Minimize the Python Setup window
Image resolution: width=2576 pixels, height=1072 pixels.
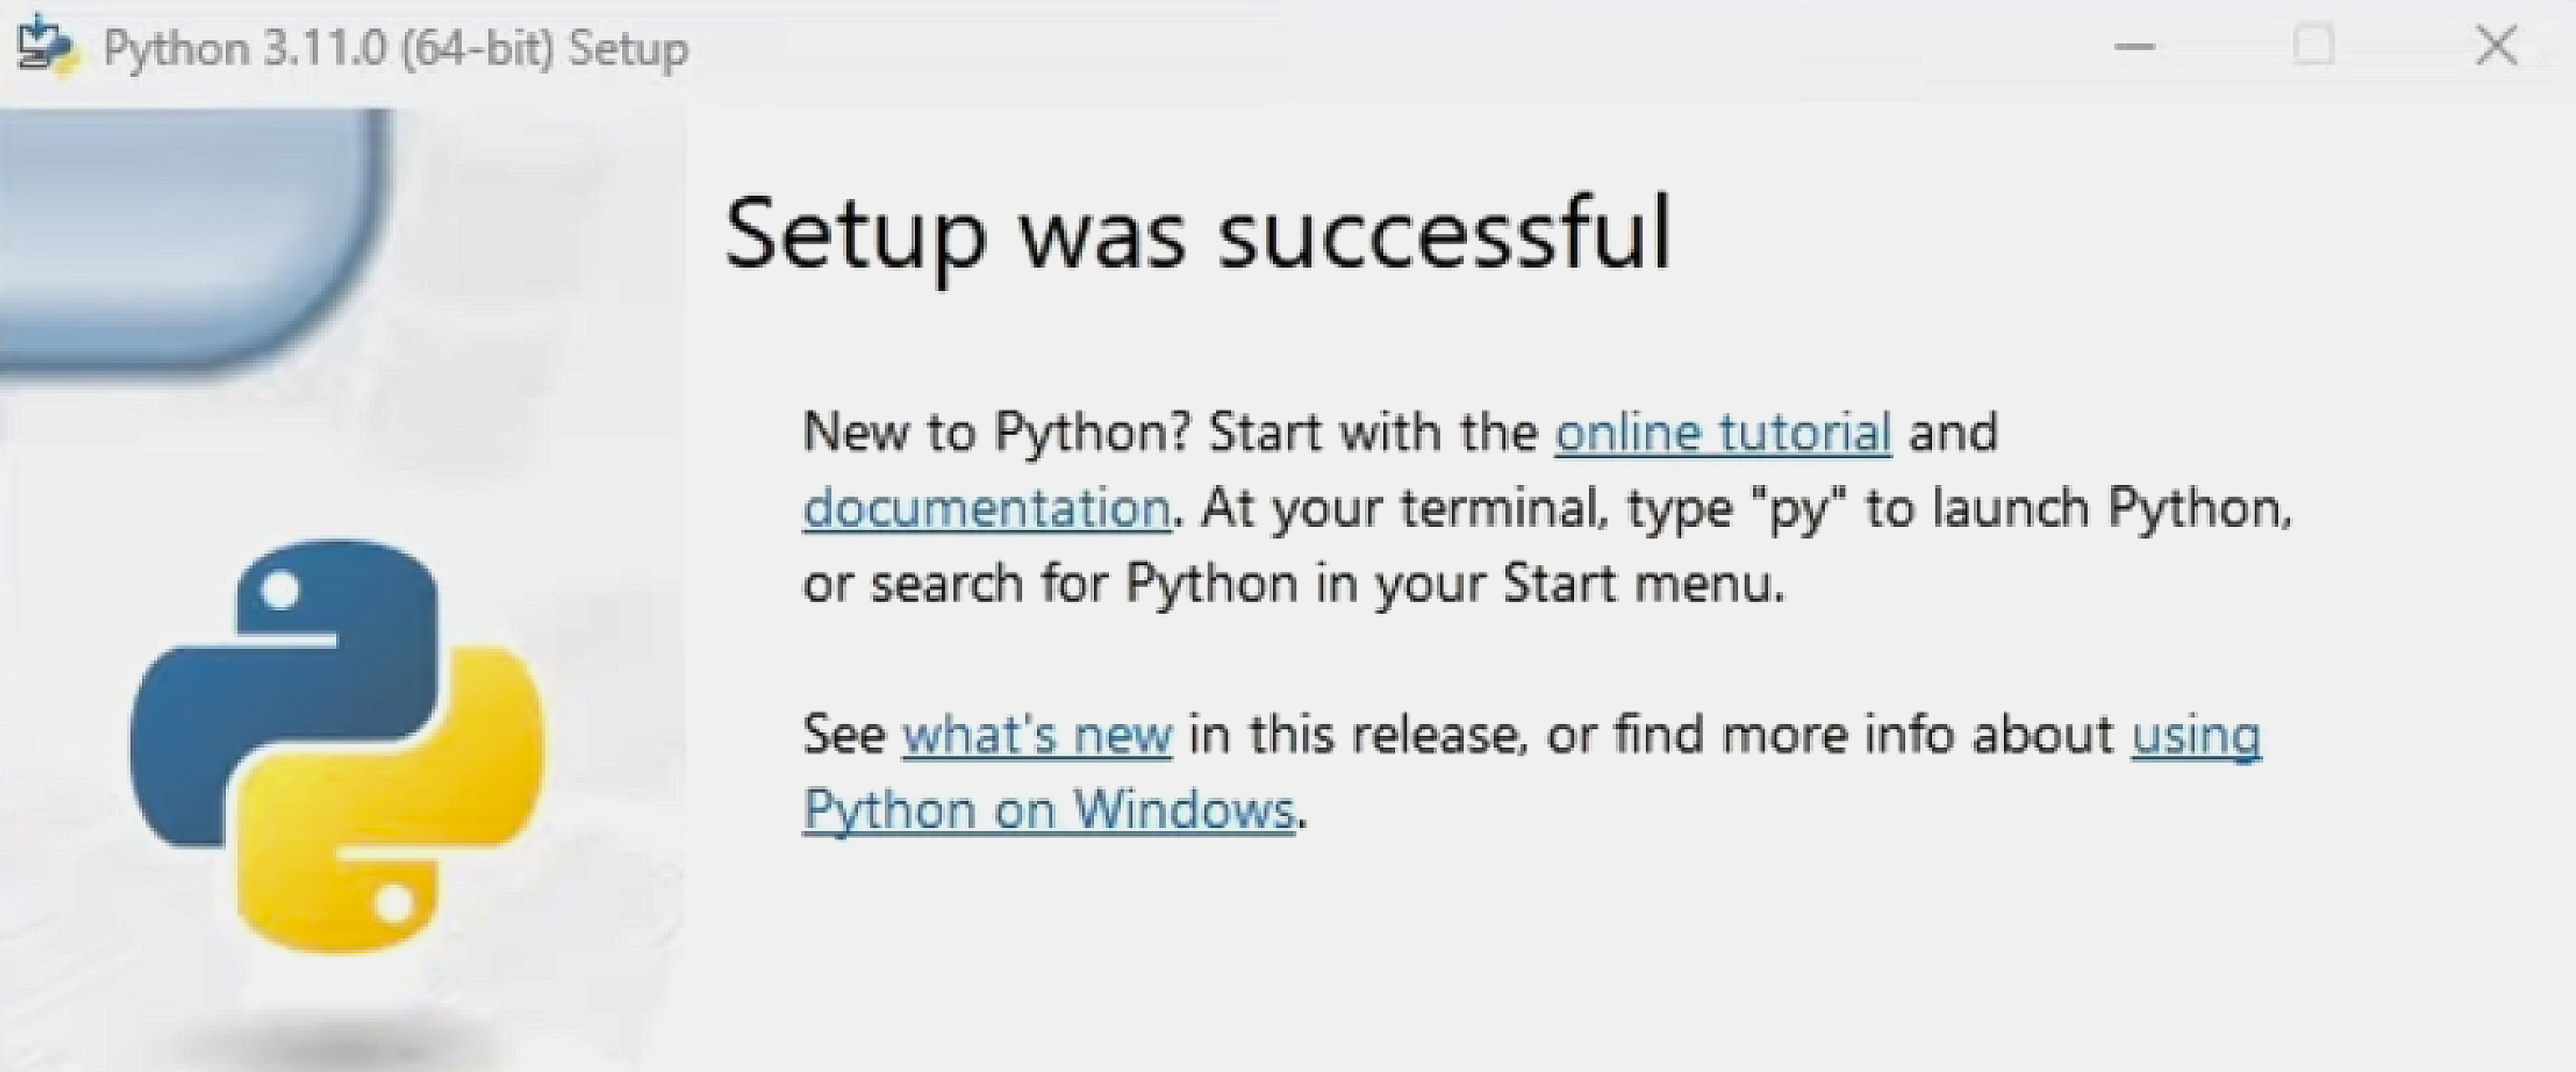point(2134,46)
